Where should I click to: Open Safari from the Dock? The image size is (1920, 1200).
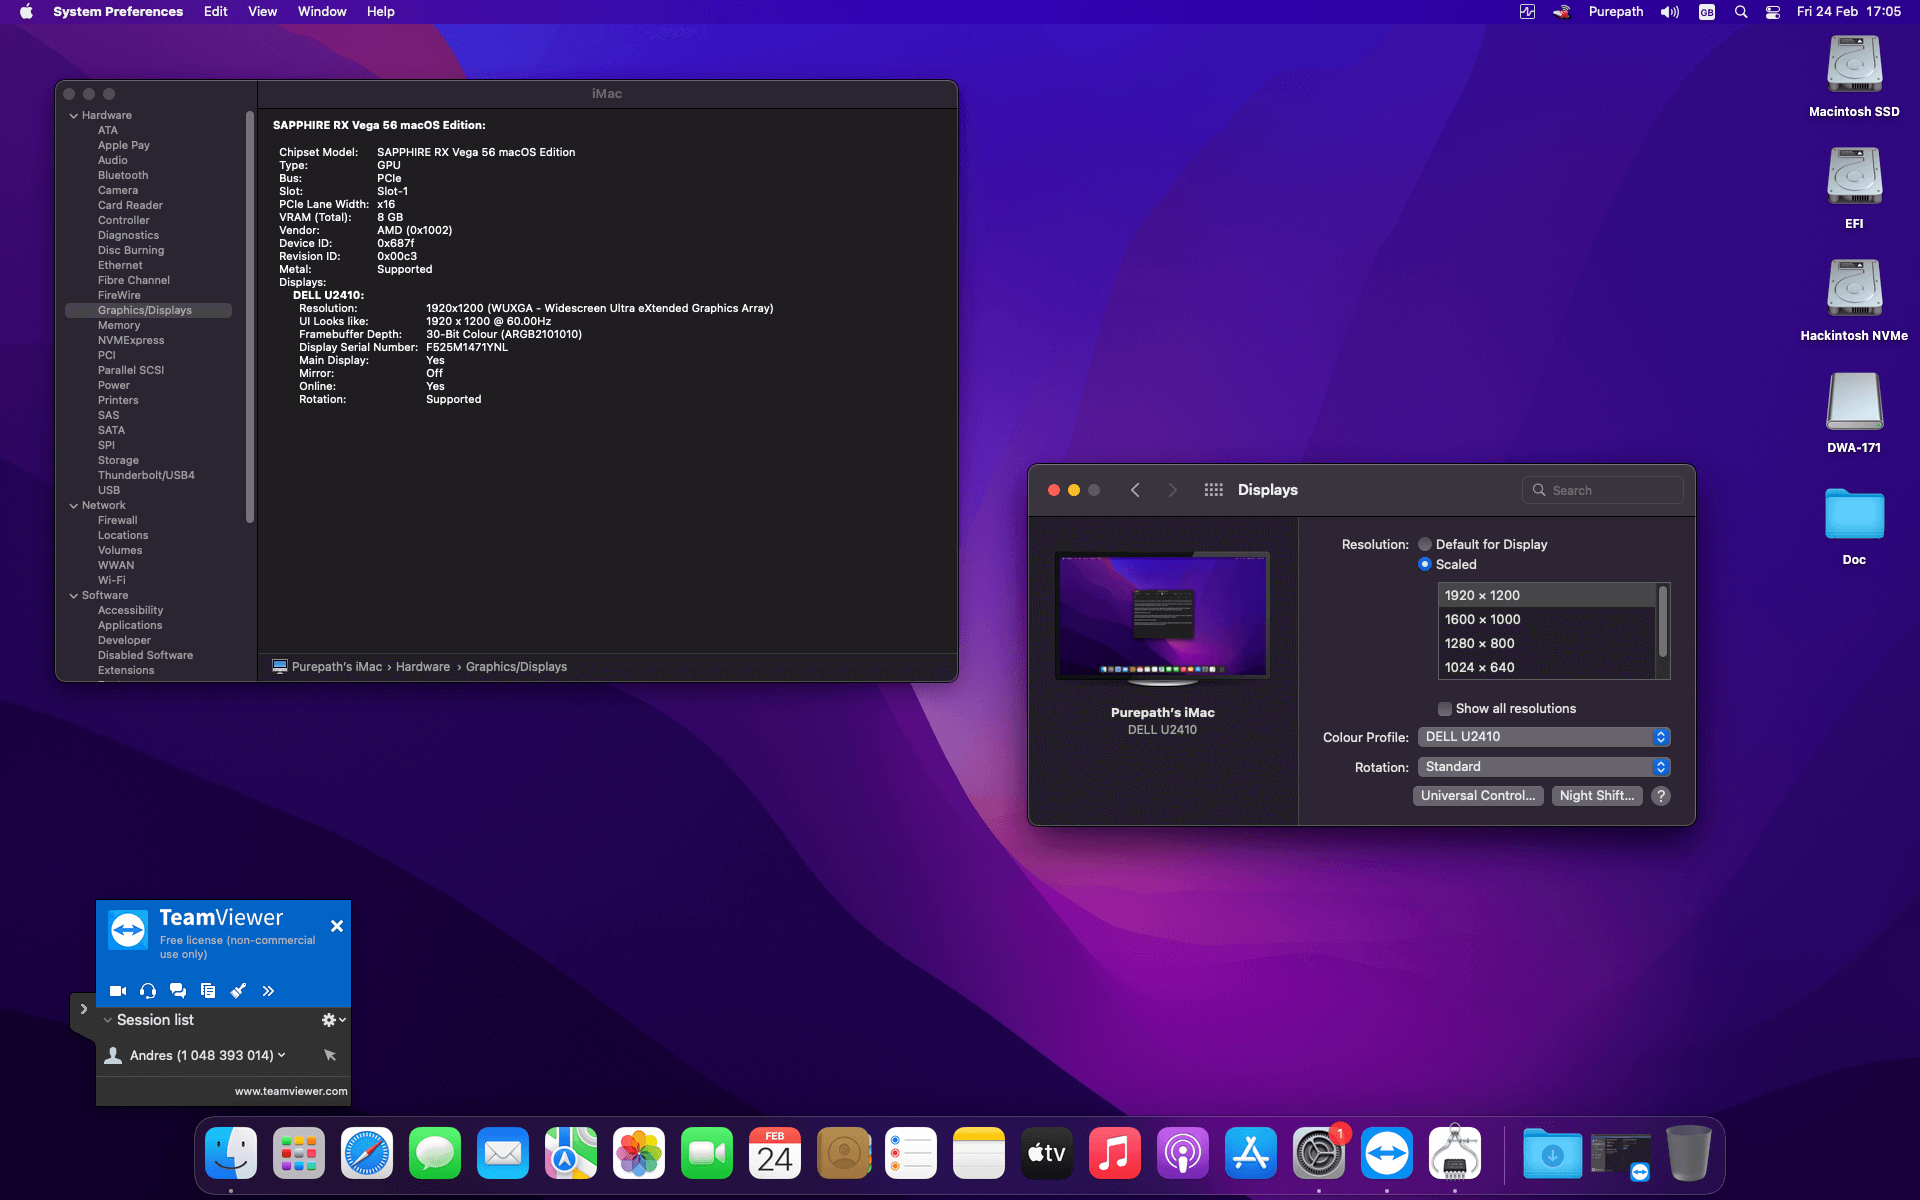click(x=367, y=1154)
